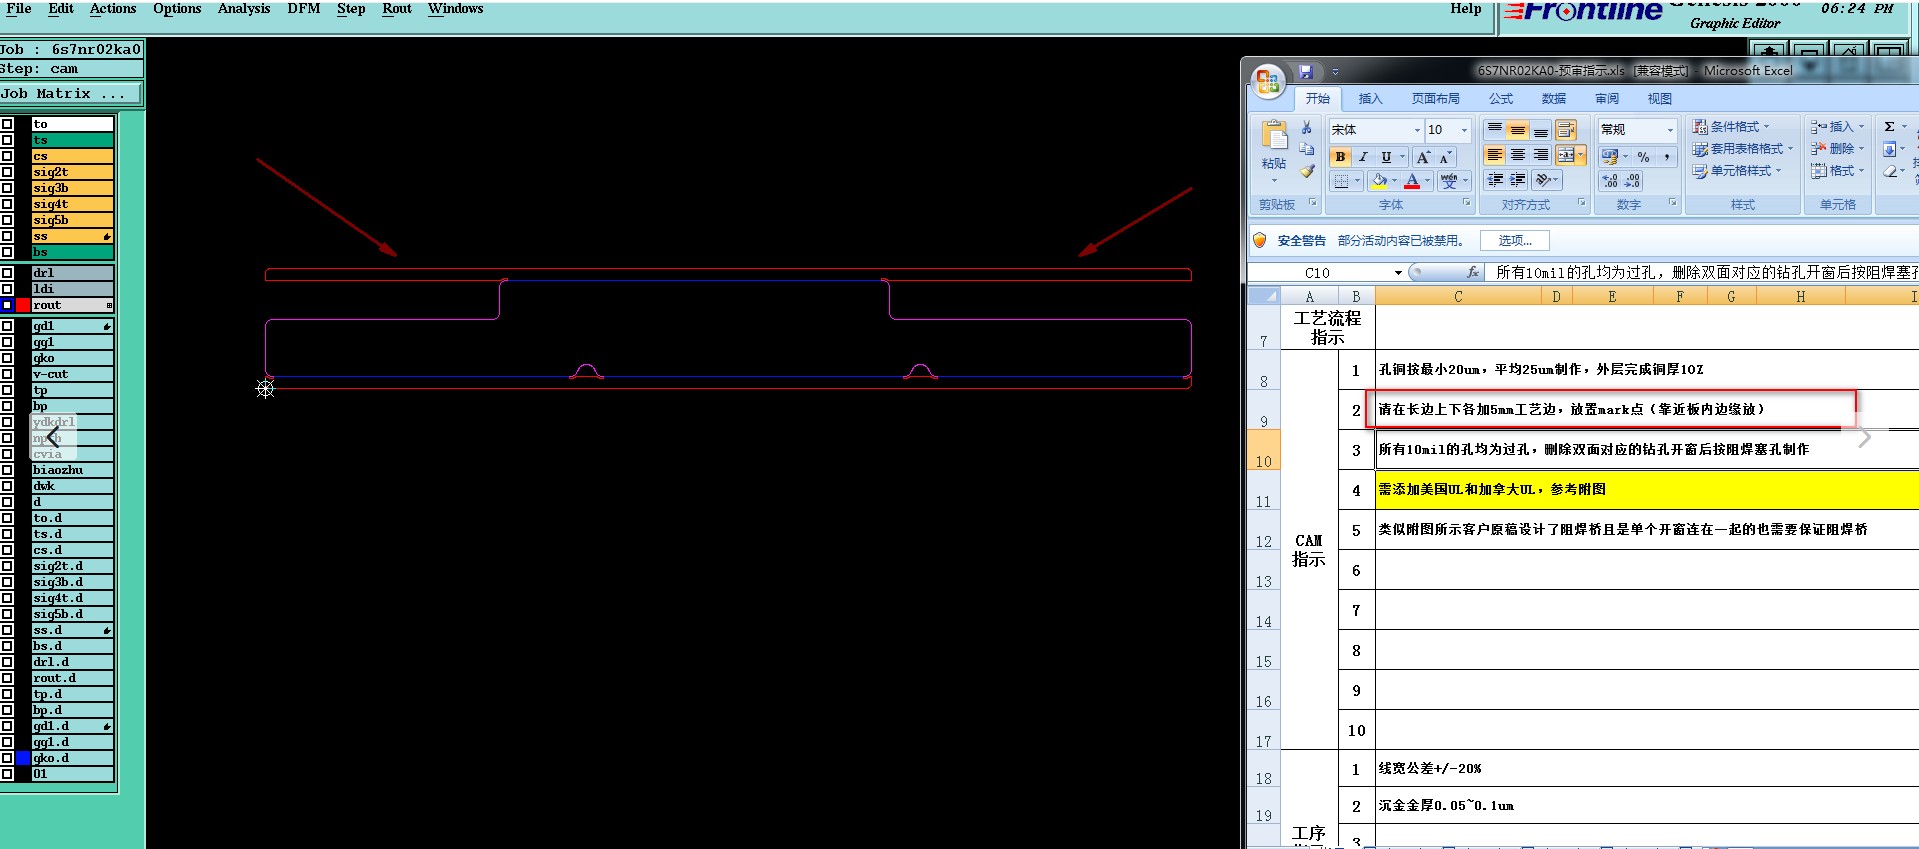
Task: Click the Delete cells (删除) button
Action: (x=1838, y=149)
